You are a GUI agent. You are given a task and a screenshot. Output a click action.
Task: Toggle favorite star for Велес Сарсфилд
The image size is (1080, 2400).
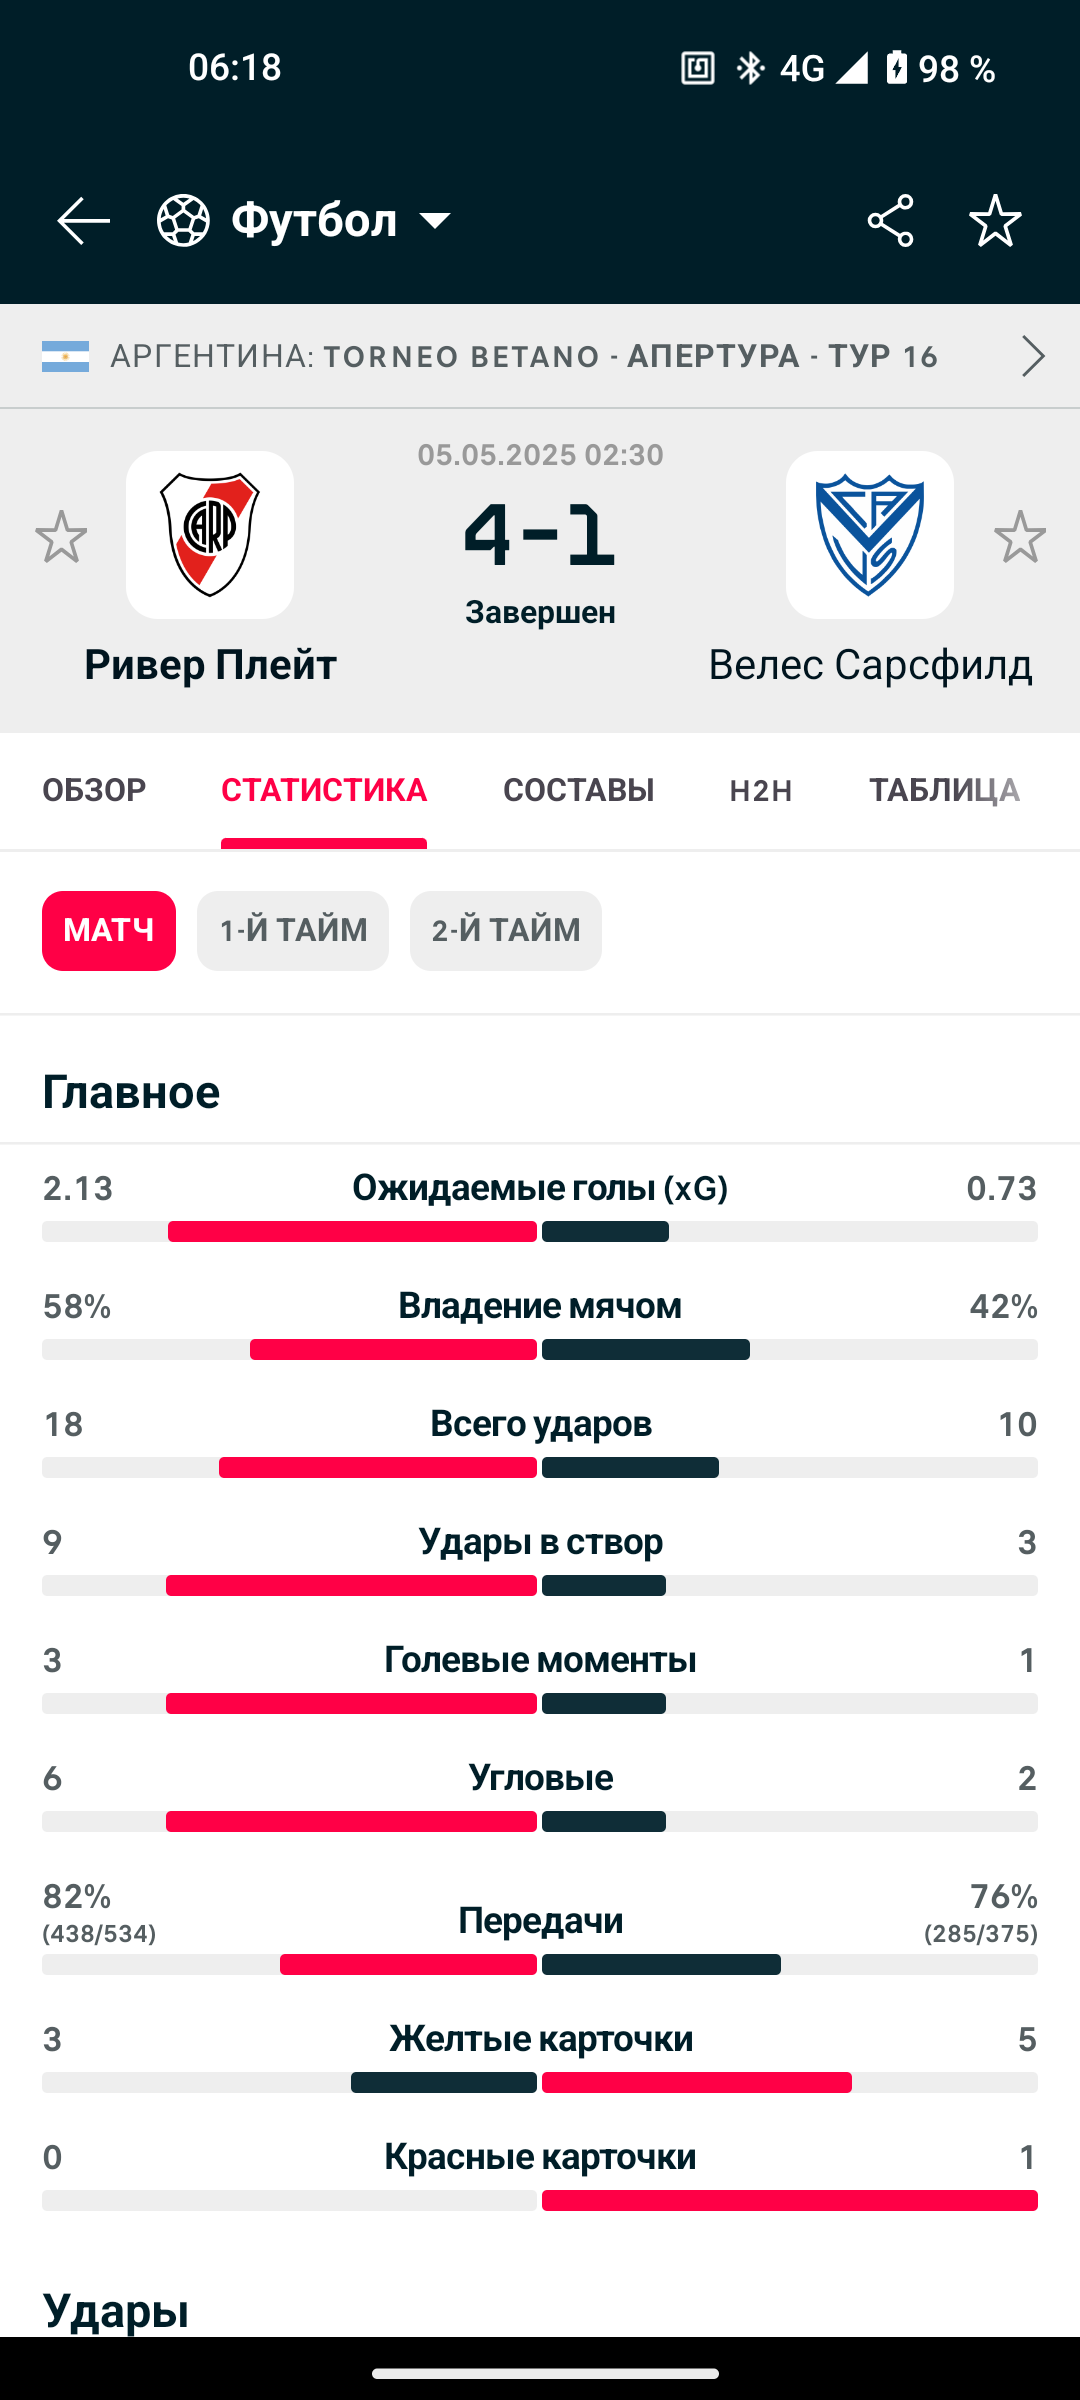(1020, 537)
